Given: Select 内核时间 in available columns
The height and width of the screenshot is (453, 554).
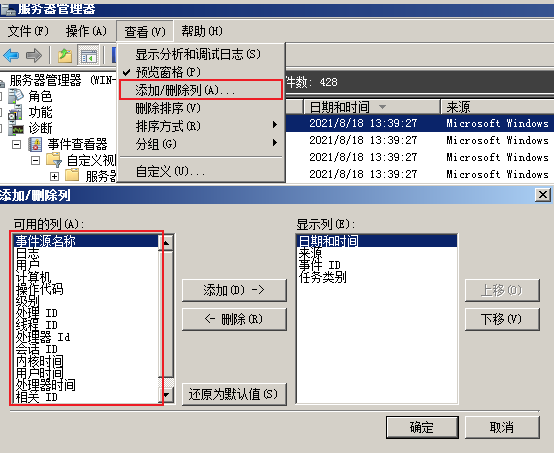Looking at the screenshot, I should tap(87, 361).
